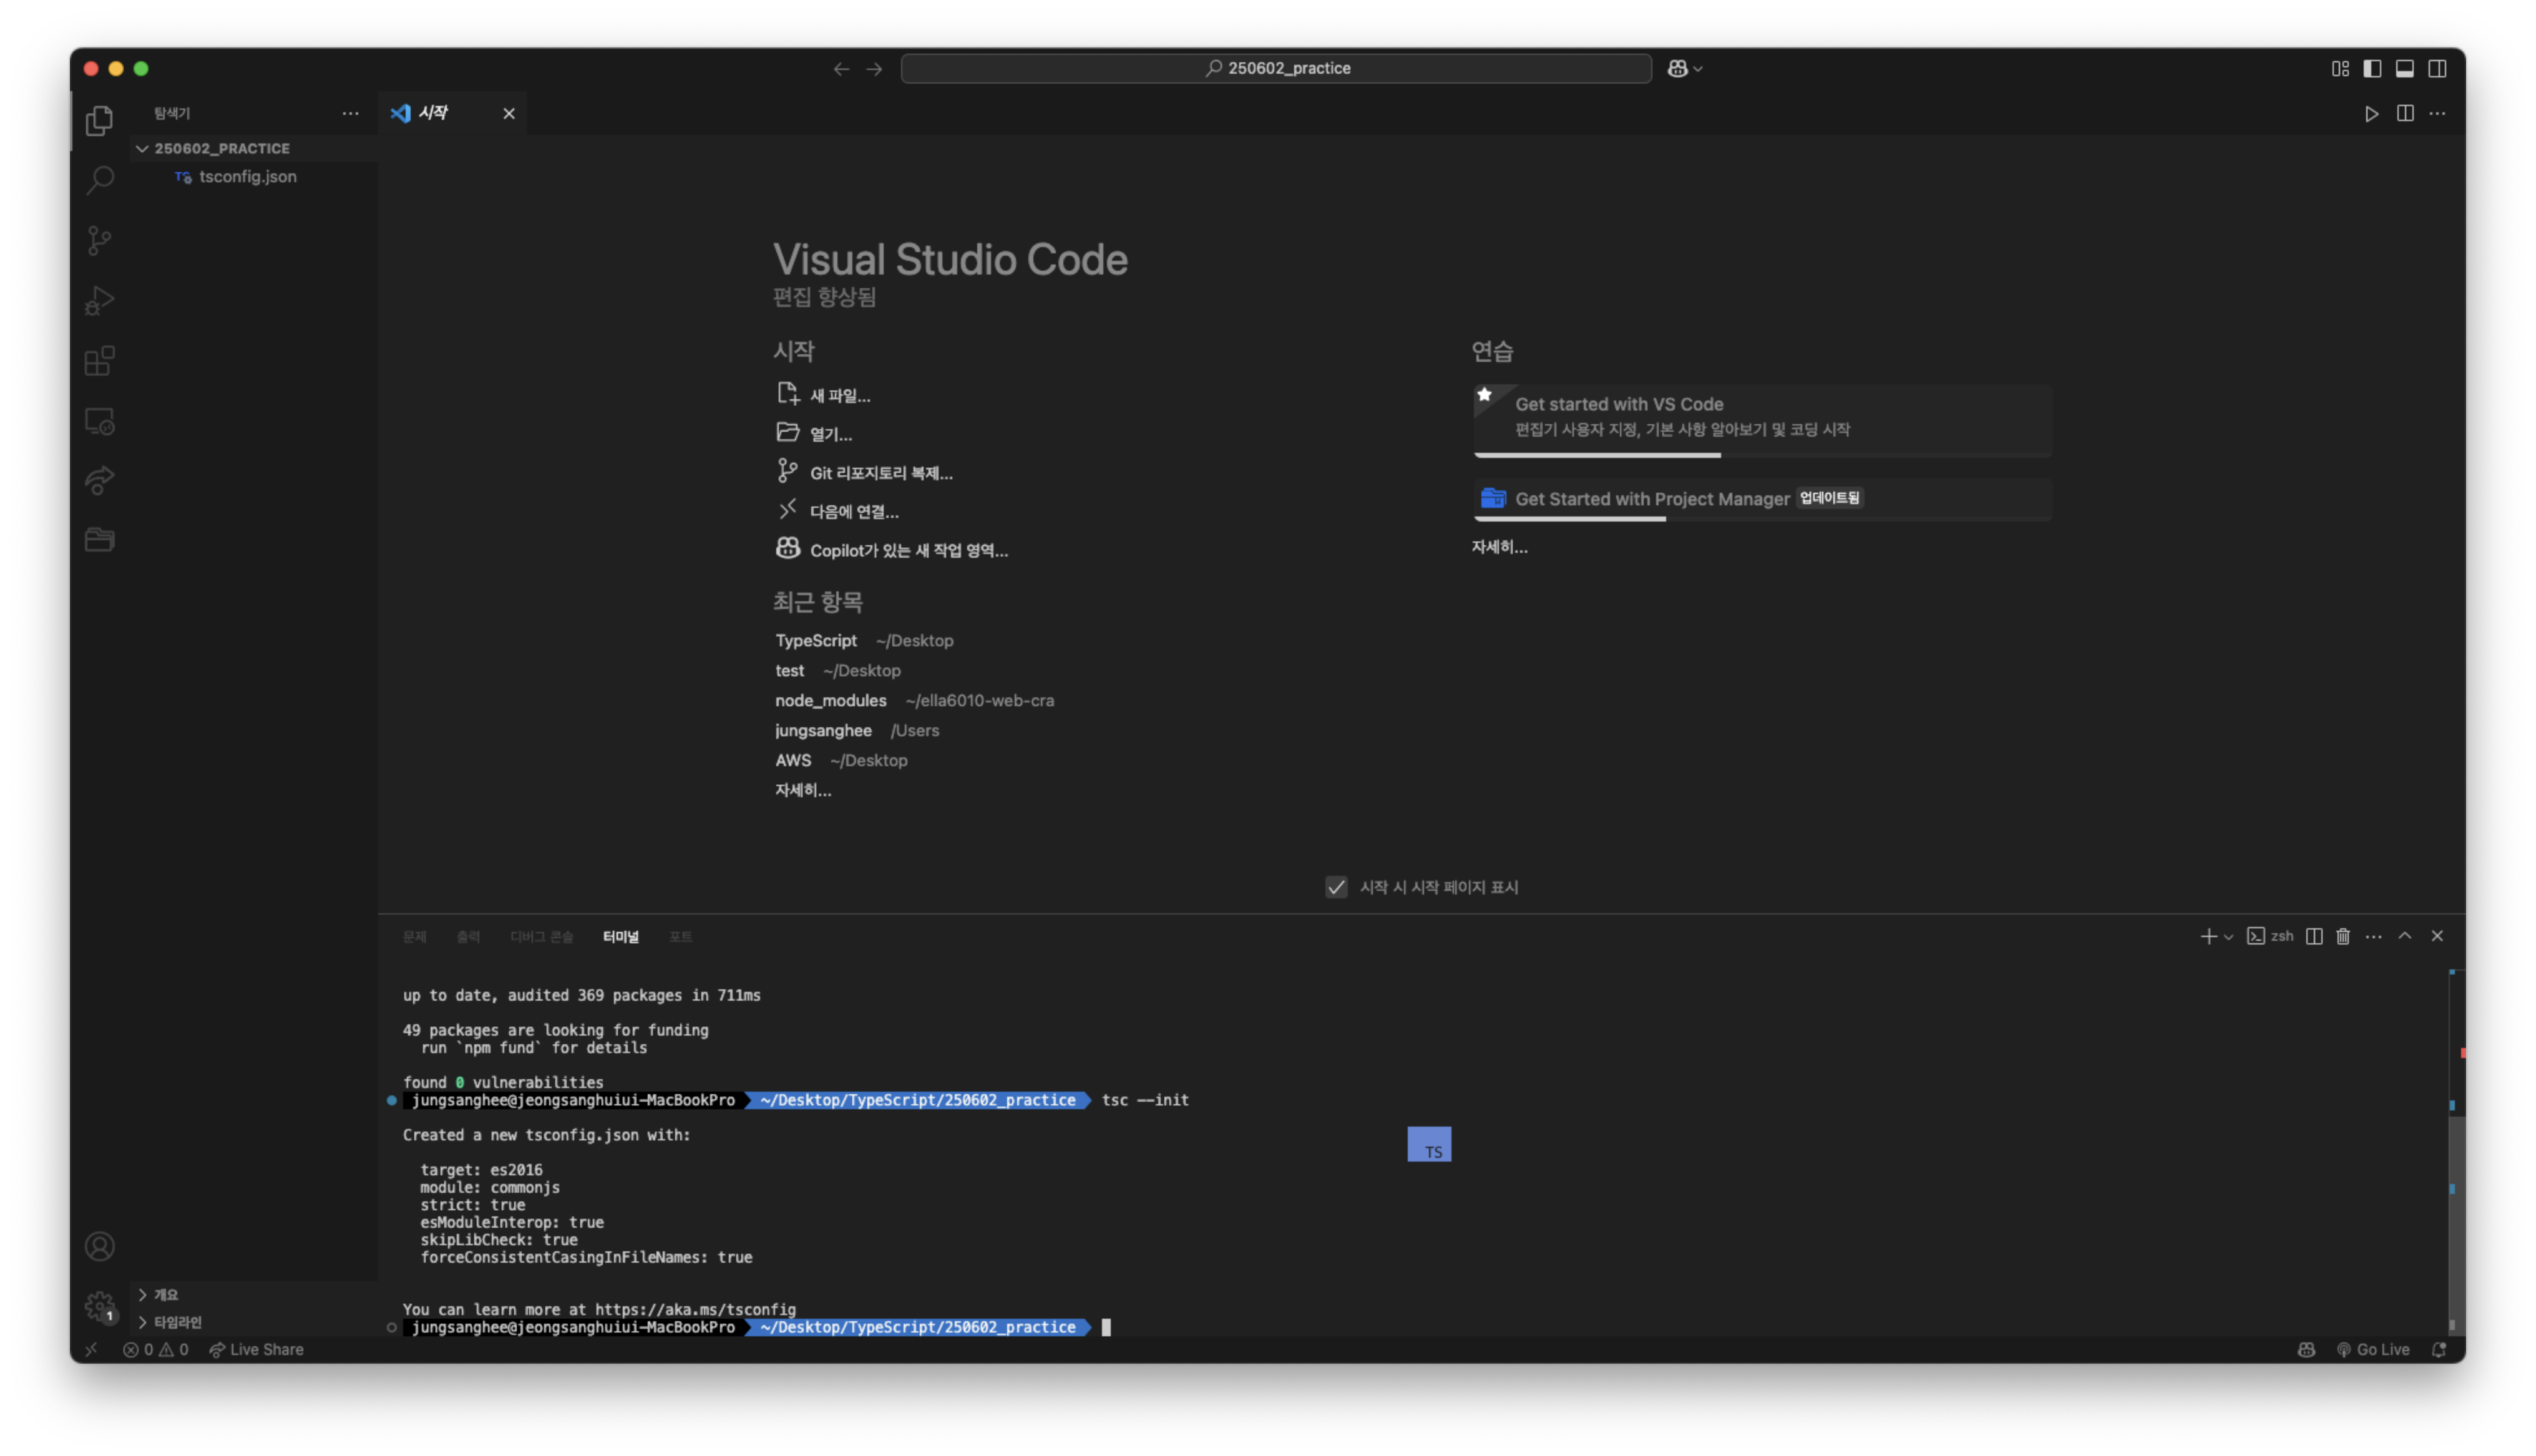Click Live Share in the status bar
The width and height of the screenshot is (2536, 1456).
[256, 1349]
